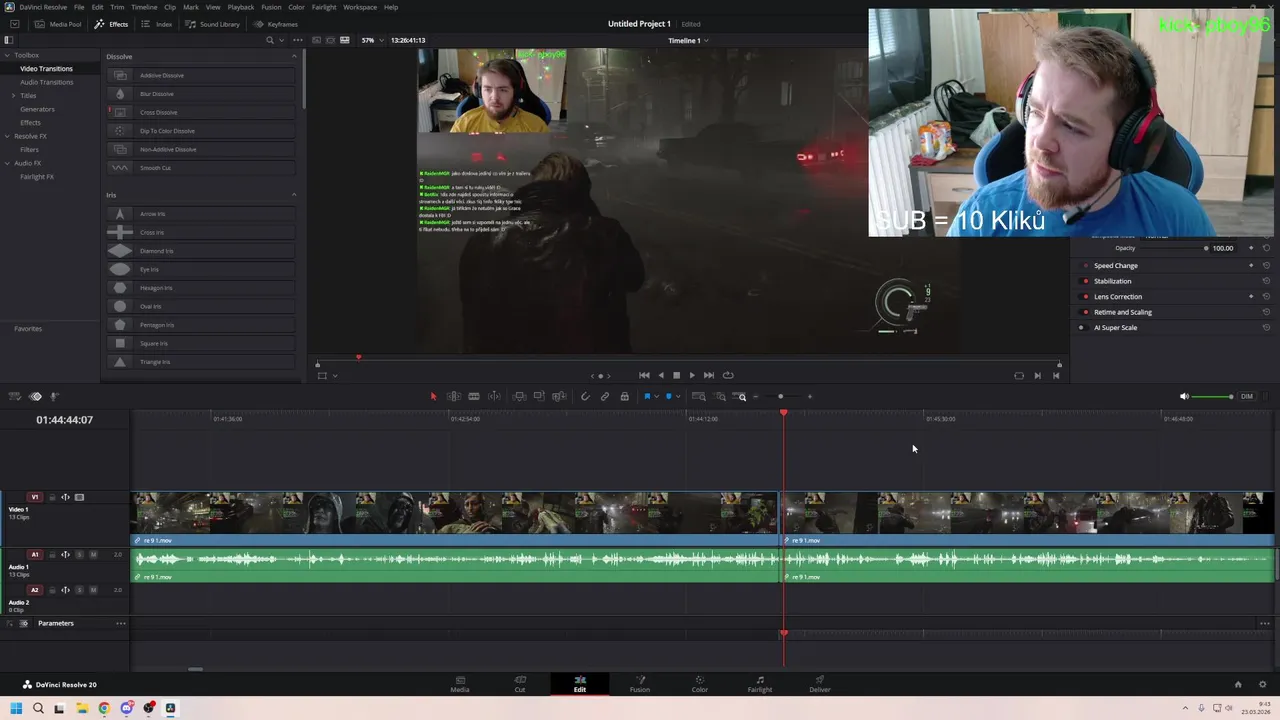The image size is (1280, 720).
Task: Select the Smooth Cut transition
Action: coord(200,168)
